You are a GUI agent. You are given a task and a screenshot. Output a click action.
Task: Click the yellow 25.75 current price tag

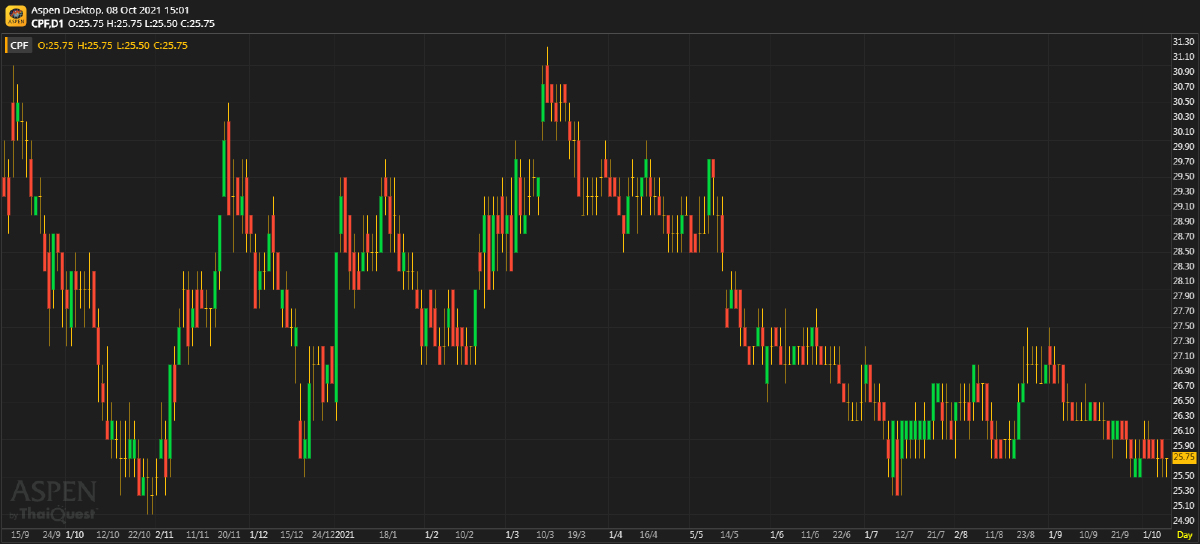[x=1182, y=456]
